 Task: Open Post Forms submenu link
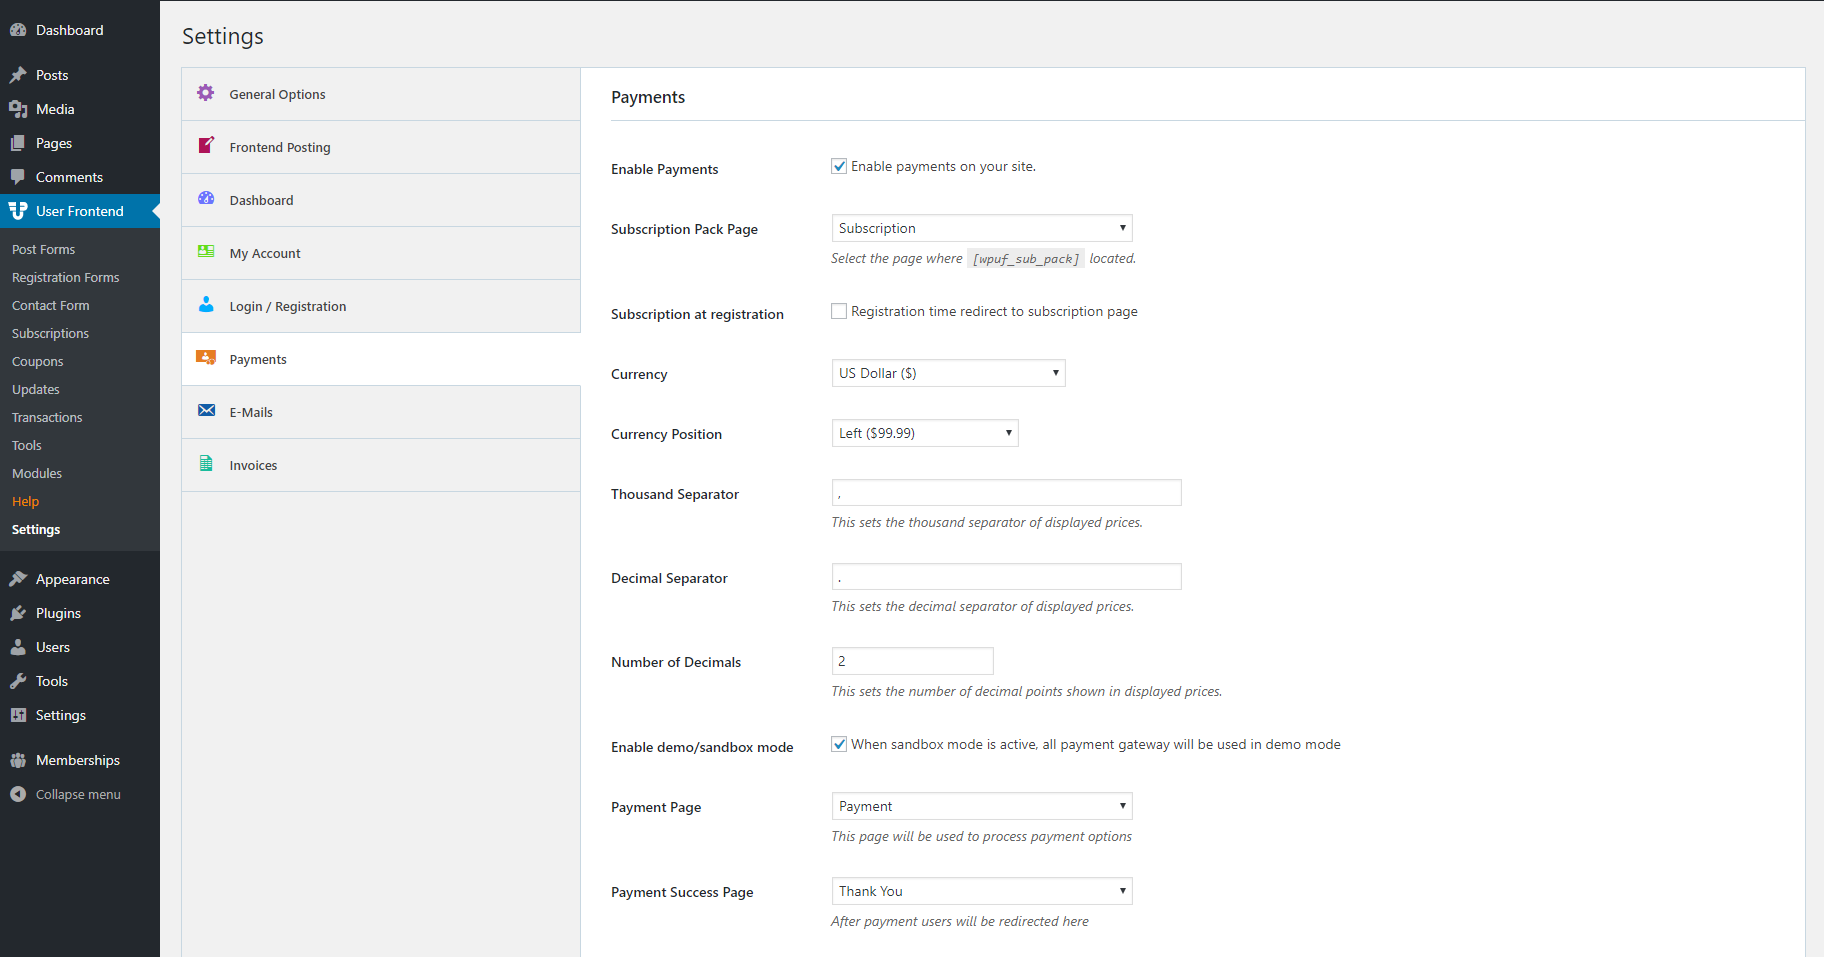click(x=44, y=249)
